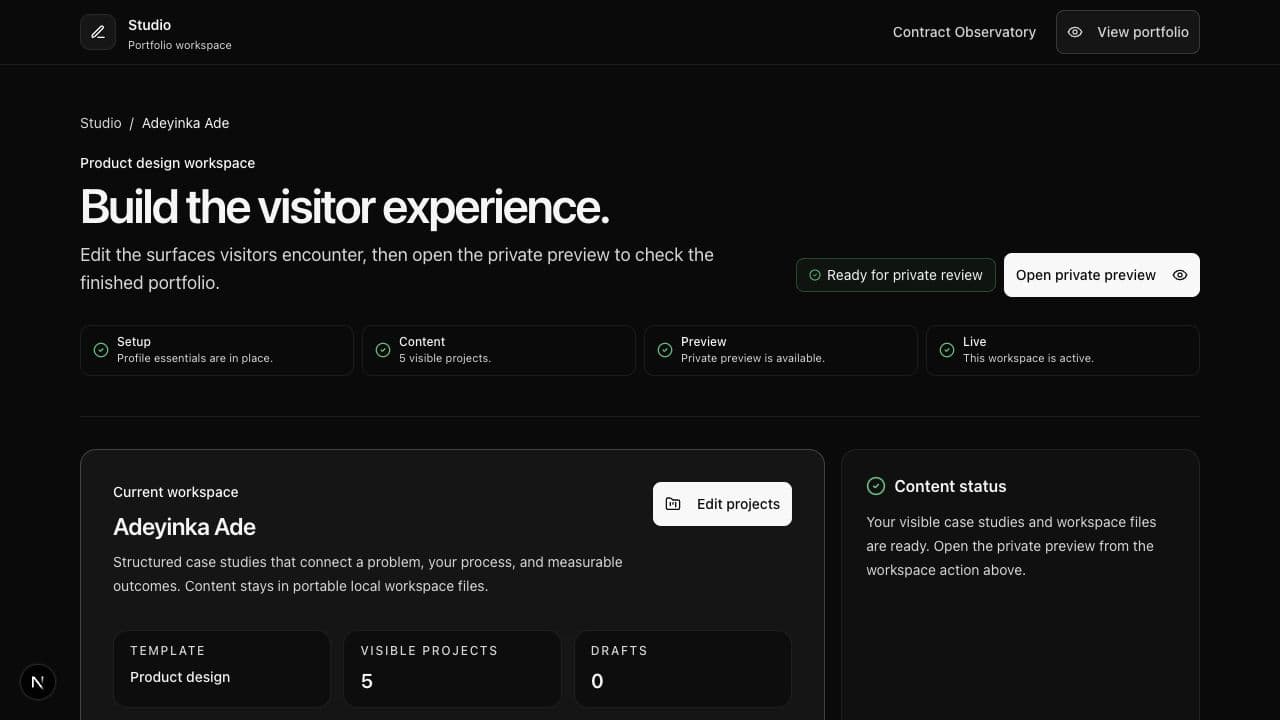
Task: Click the Edit projects button
Action: 722,504
